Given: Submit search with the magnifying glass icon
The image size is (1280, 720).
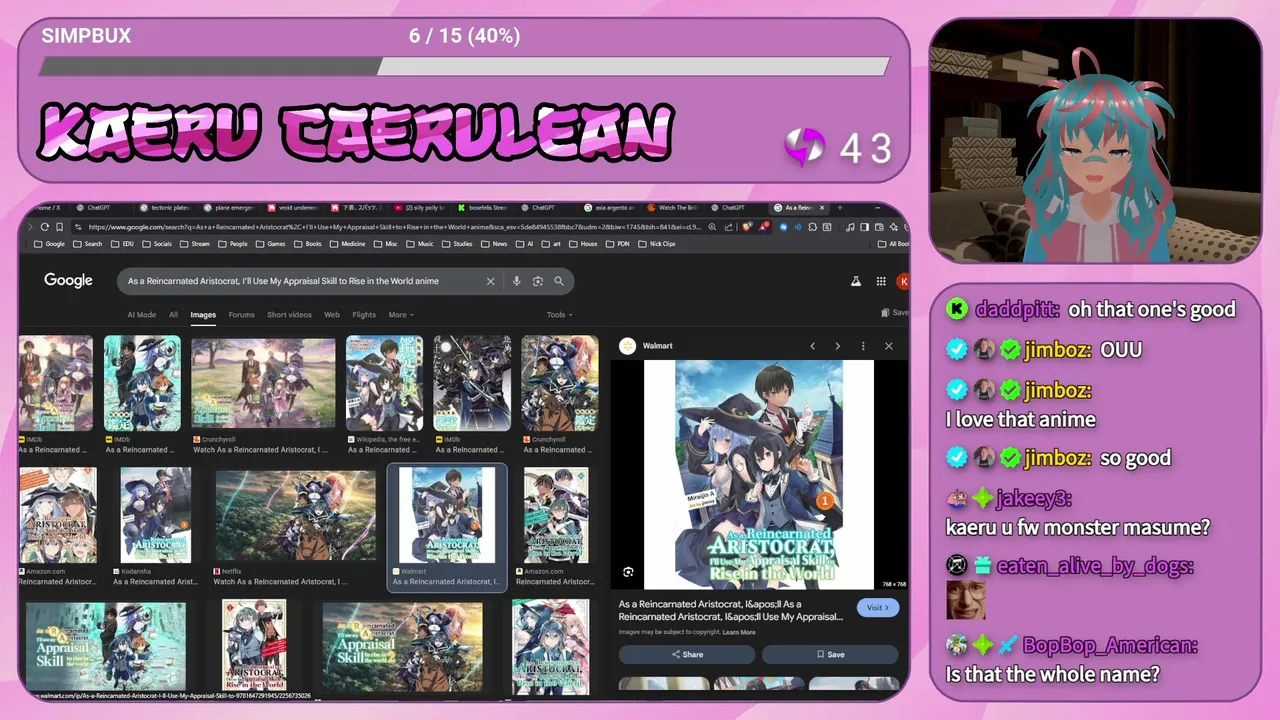Looking at the screenshot, I should pyautogui.click(x=559, y=281).
